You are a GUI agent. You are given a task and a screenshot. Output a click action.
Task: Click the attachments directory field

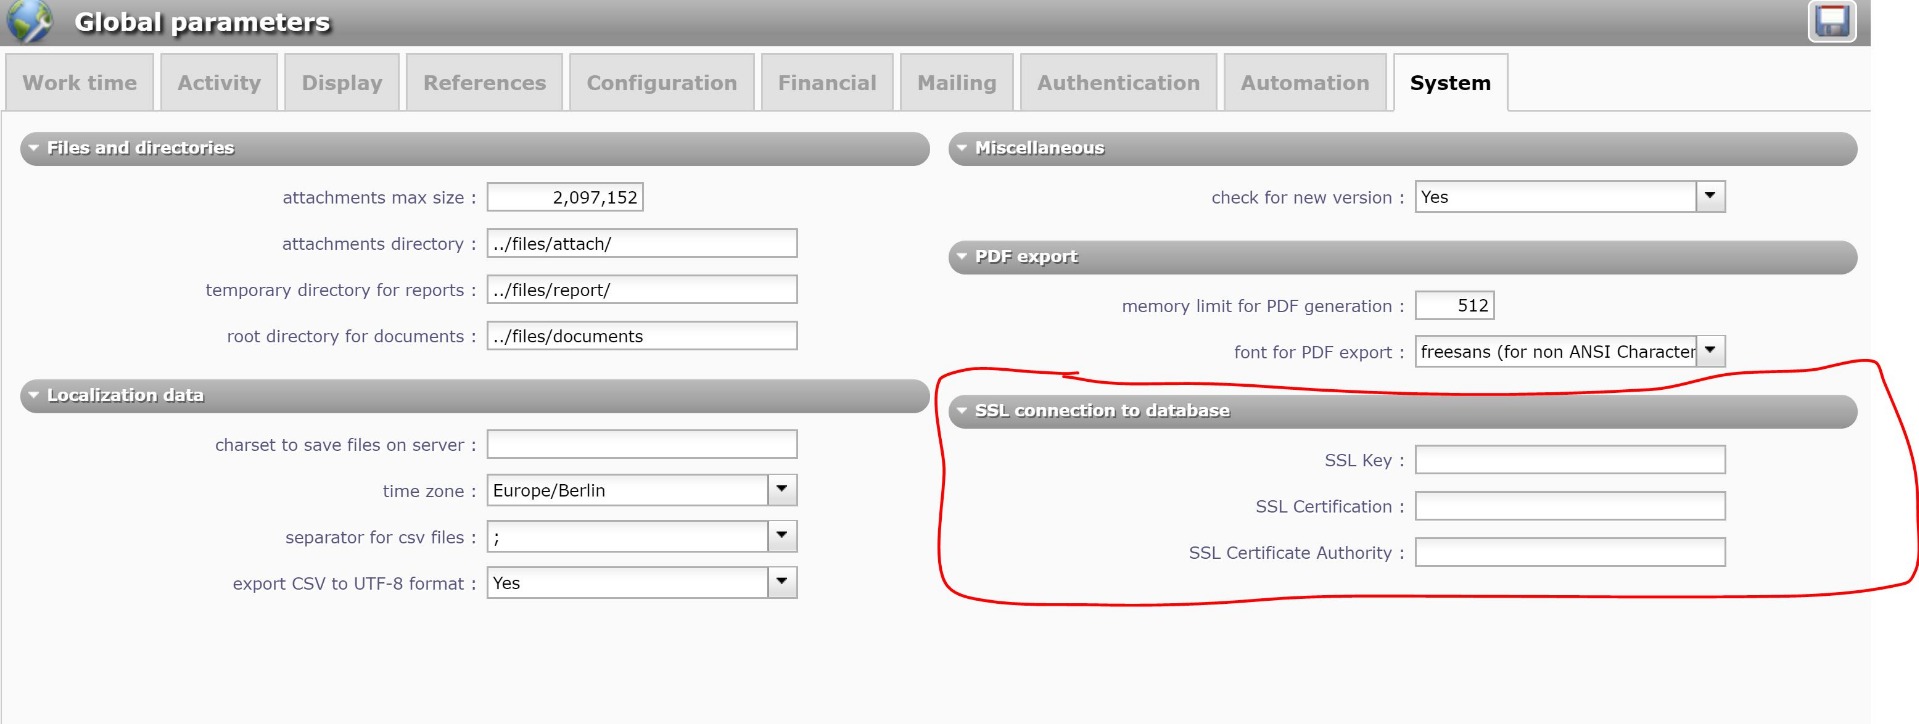click(642, 243)
